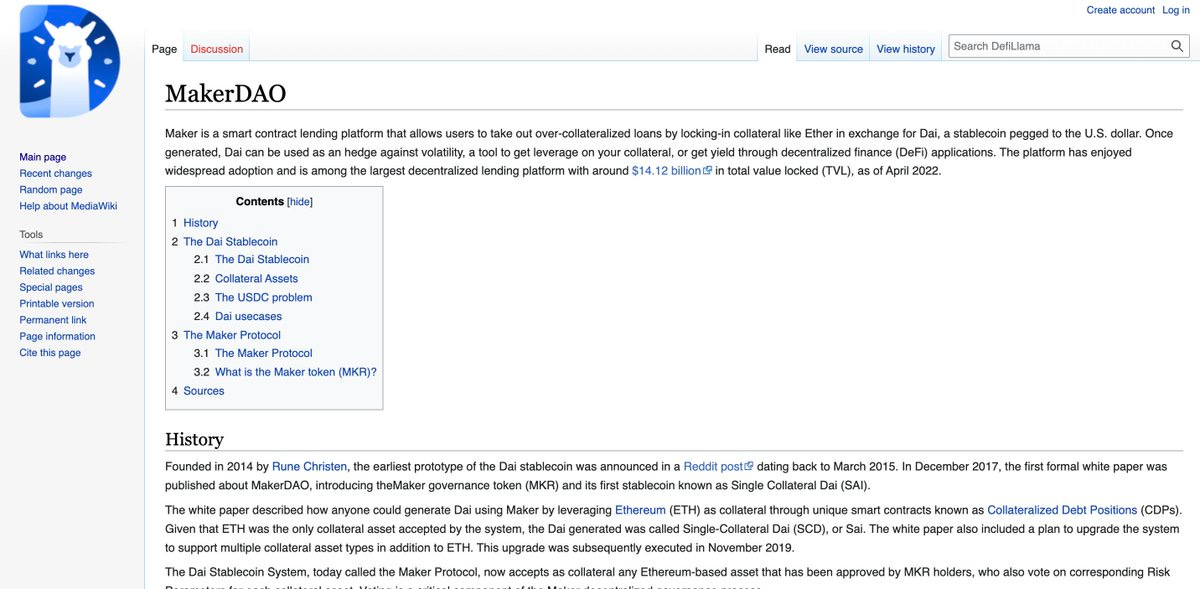Go to Main page in sidebar
This screenshot has width=1200, height=589.
click(x=43, y=157)
